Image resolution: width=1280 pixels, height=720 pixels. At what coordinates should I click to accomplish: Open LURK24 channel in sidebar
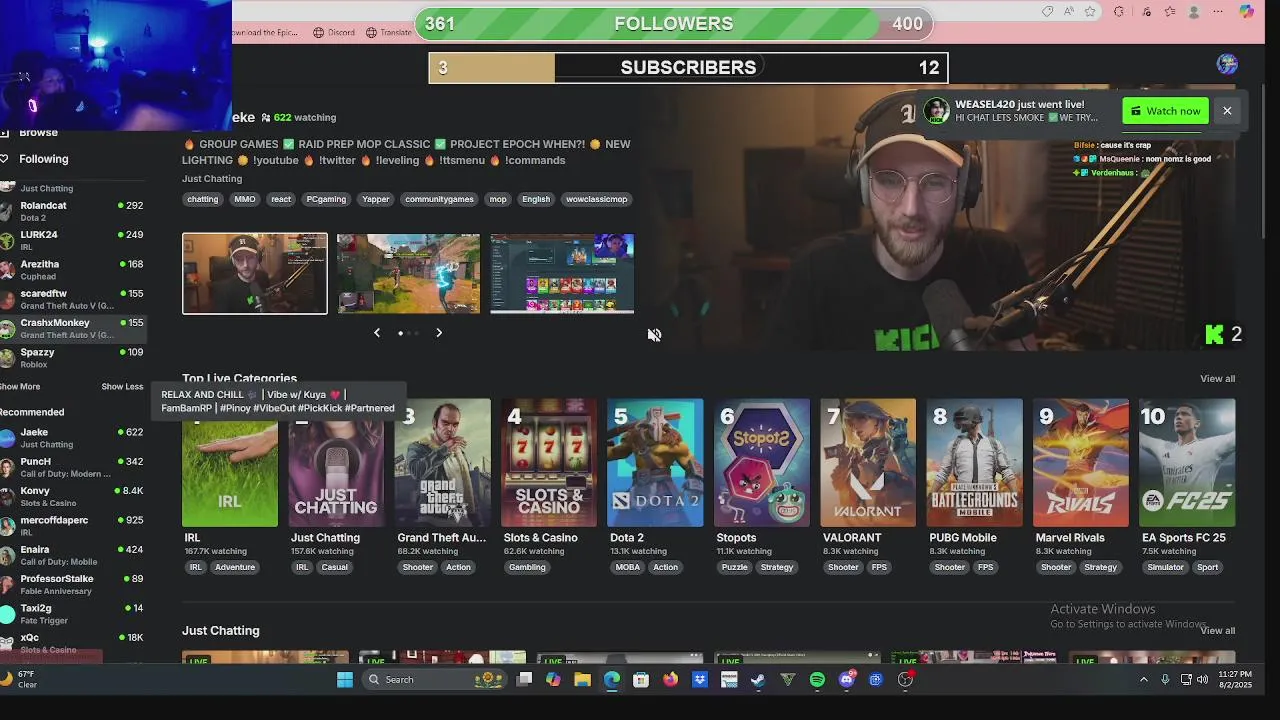coord(72,240)
